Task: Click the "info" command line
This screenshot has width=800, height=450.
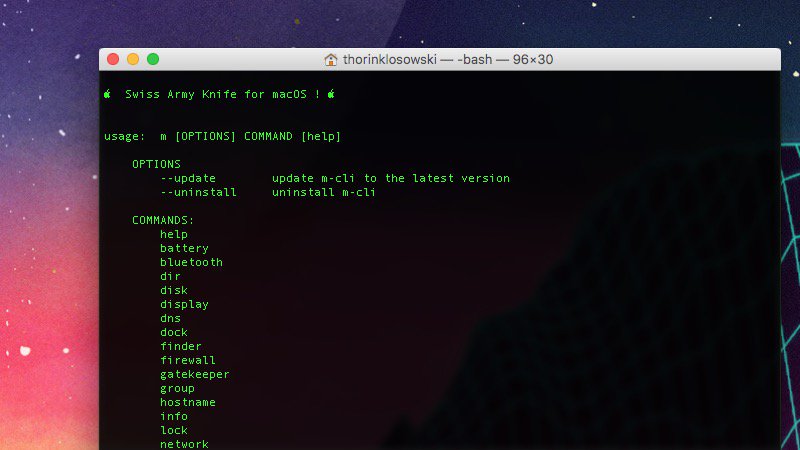Action: (x=174, y=416)
